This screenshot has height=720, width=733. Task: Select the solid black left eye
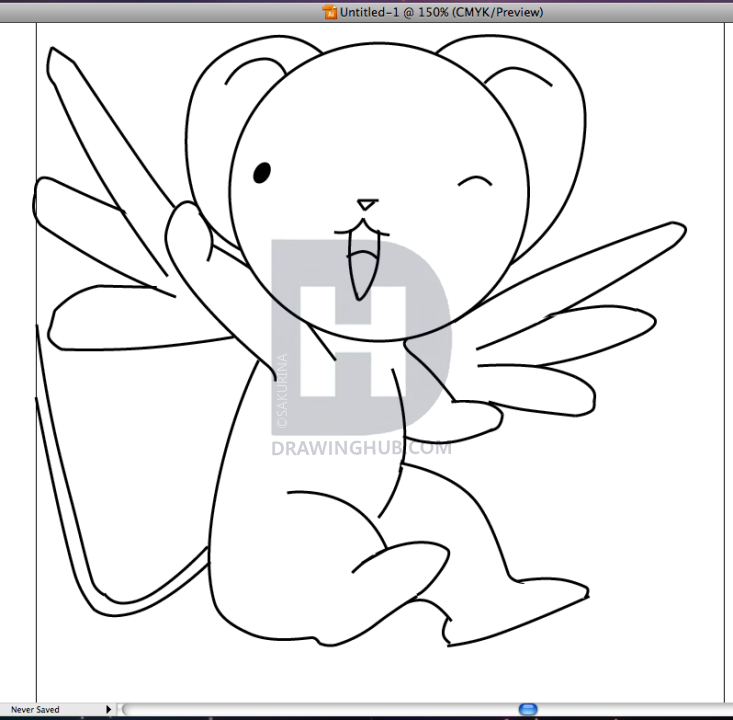[262, 173]
